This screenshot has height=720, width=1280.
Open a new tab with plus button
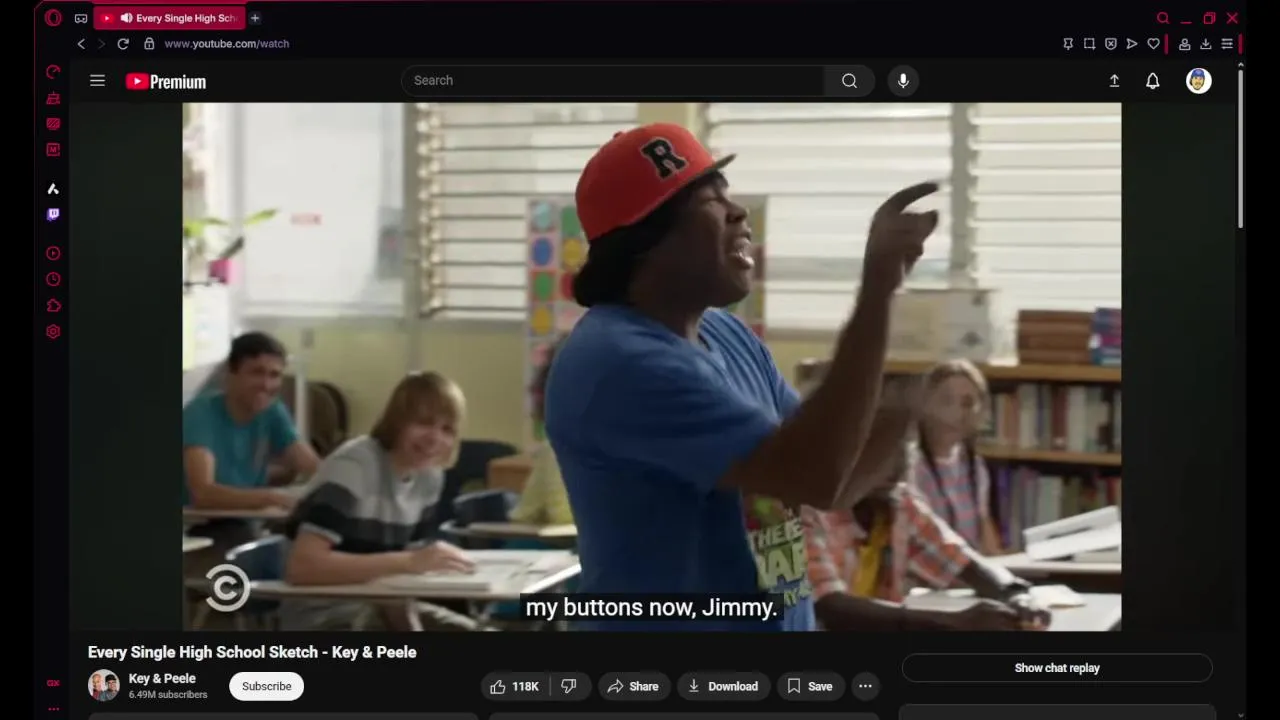point(255,18)
